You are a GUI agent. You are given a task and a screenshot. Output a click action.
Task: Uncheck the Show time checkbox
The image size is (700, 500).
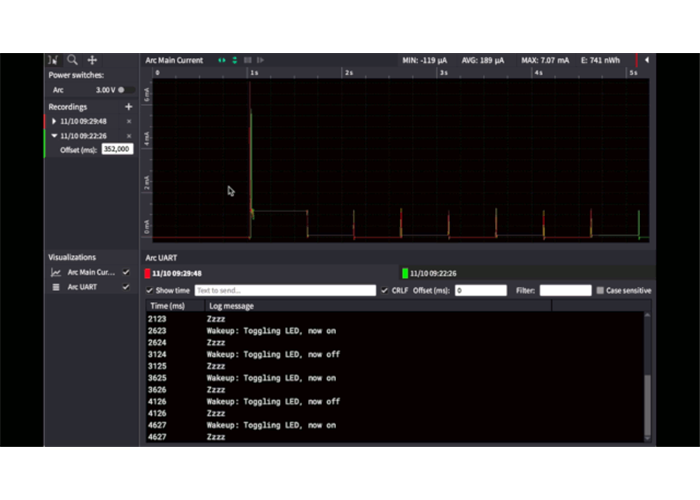coord(150,290)
